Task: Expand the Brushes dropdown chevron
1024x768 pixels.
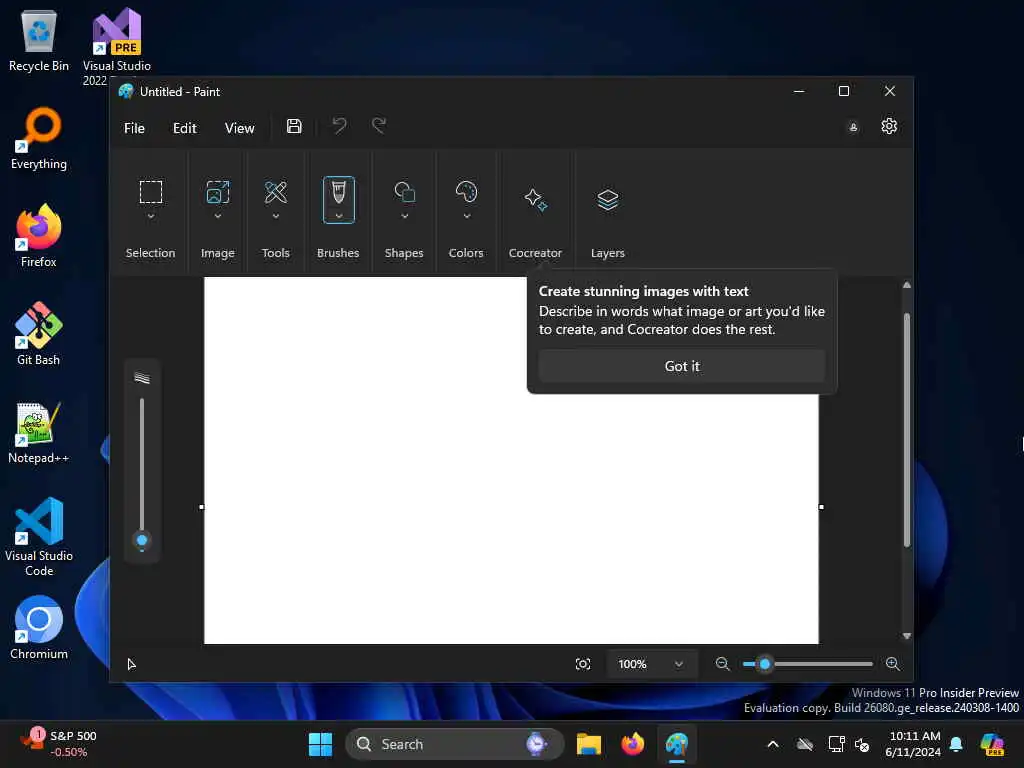Action: point(338,216)
